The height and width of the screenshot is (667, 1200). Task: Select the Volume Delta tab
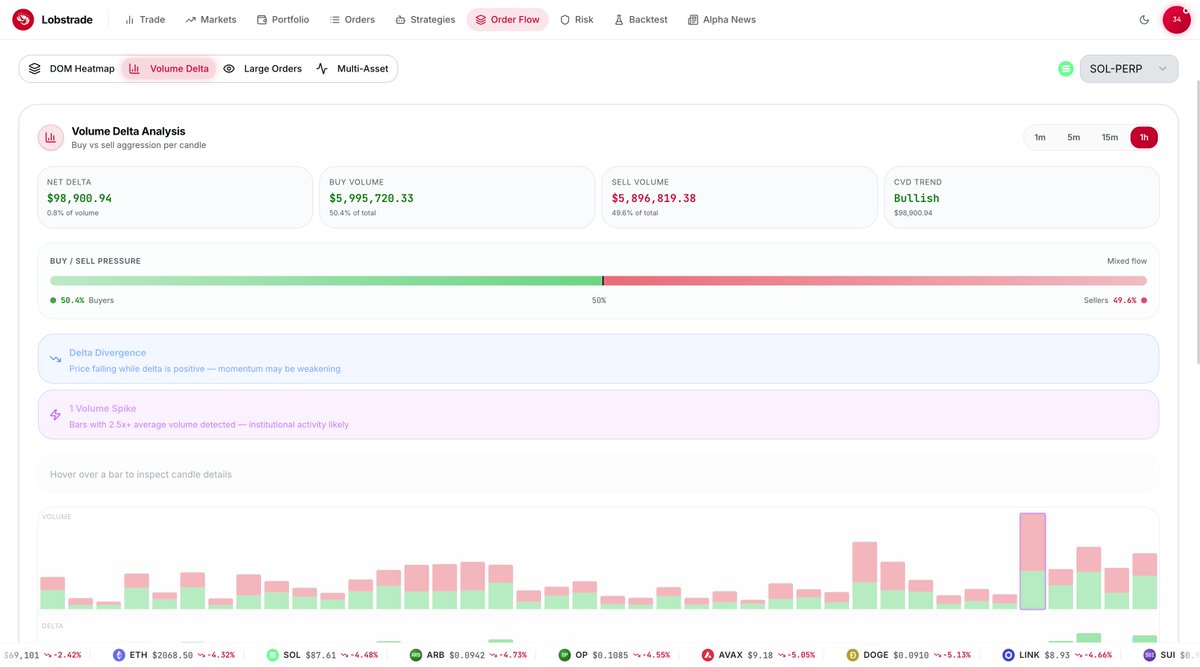(169, 69)
